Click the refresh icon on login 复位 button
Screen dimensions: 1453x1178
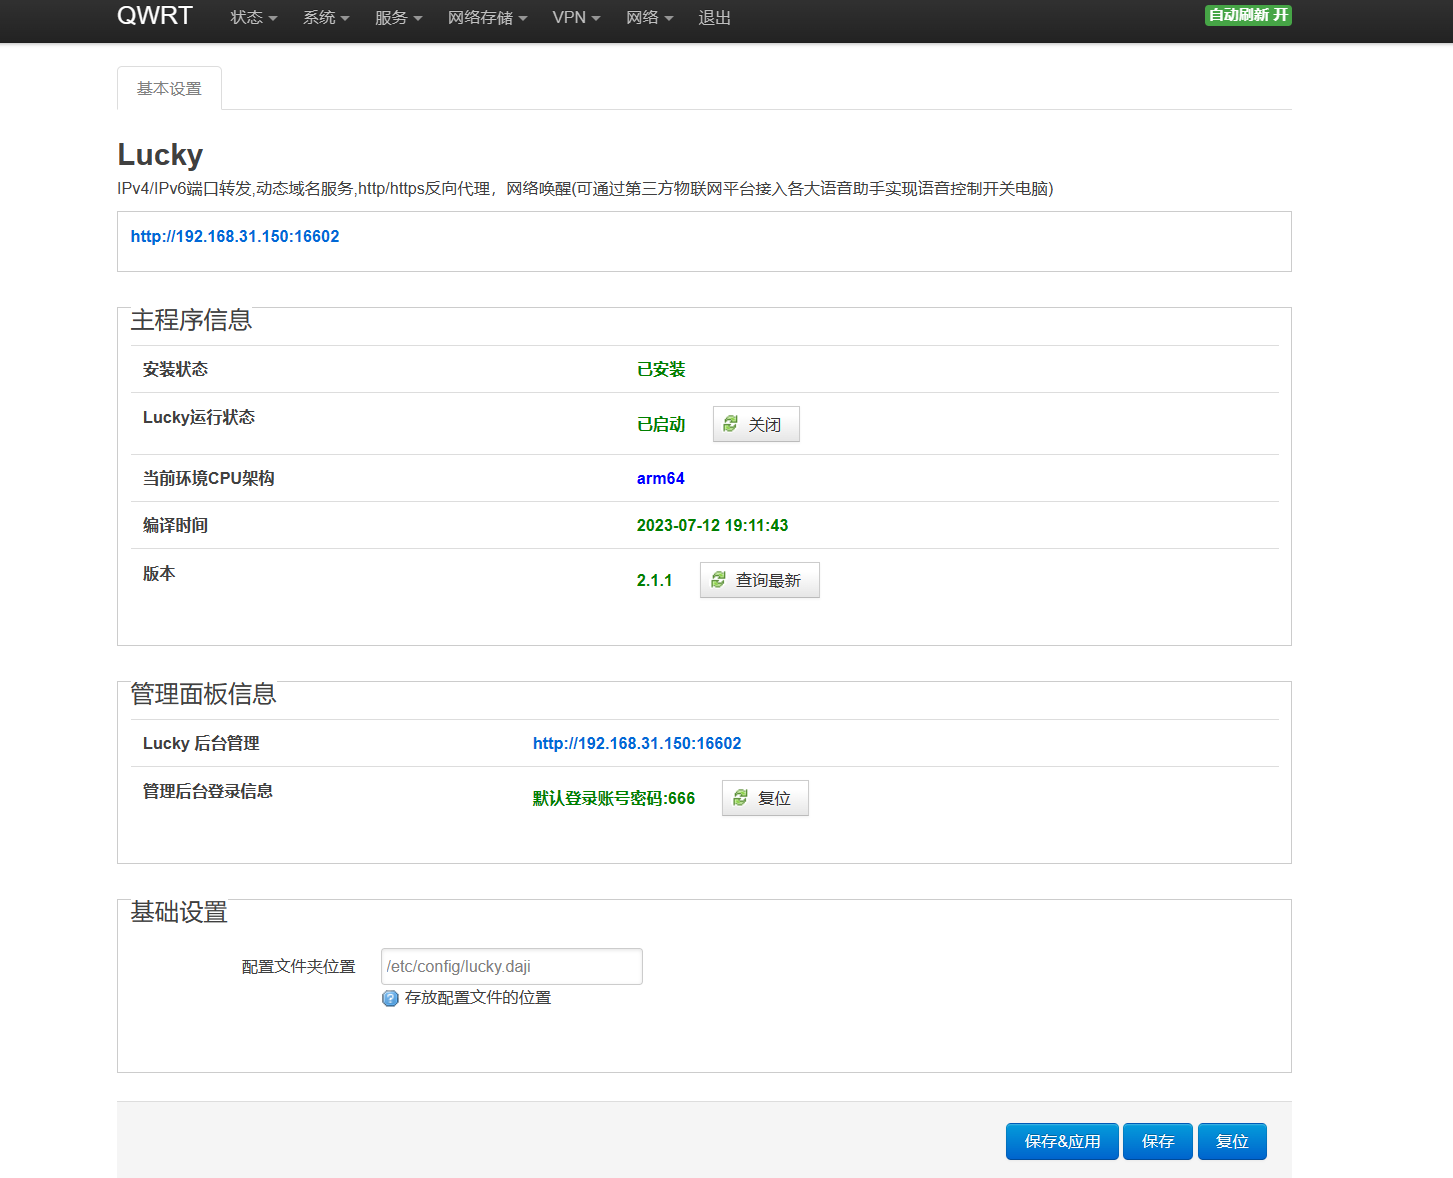740,797
